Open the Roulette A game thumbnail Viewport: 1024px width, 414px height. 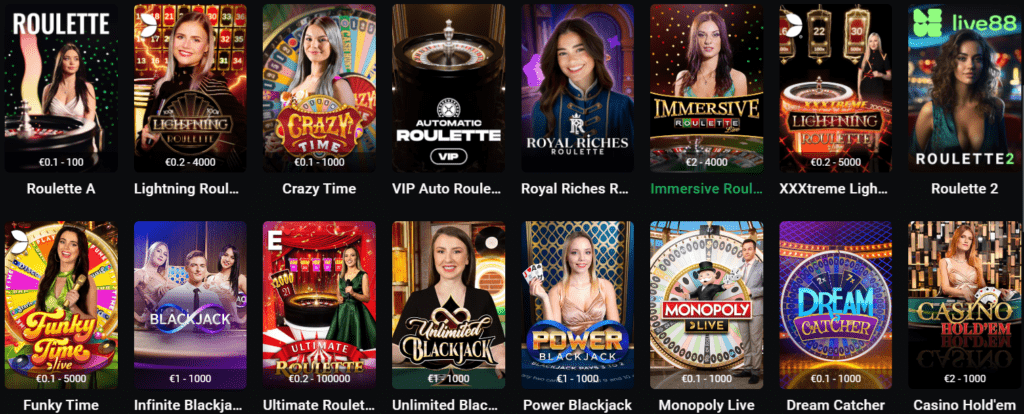pyautogui.click(x=61, y=88)
